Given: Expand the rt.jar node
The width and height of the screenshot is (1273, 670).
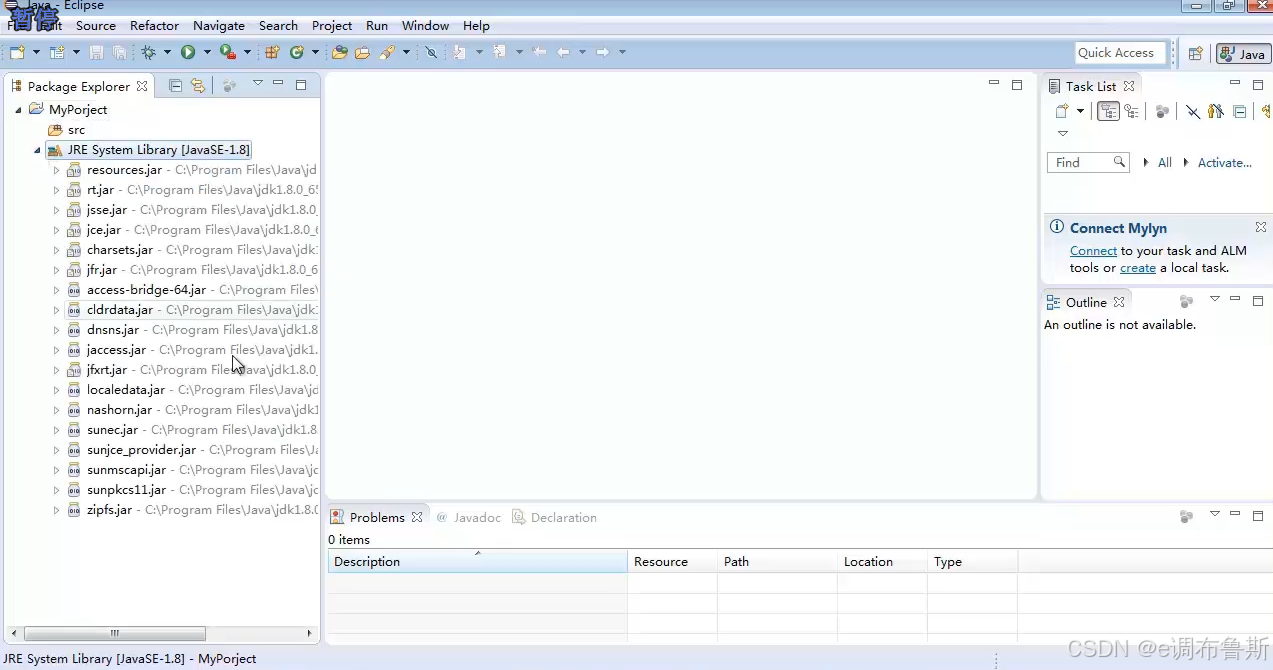Looking at the screenshot, I should coord(56,190).
